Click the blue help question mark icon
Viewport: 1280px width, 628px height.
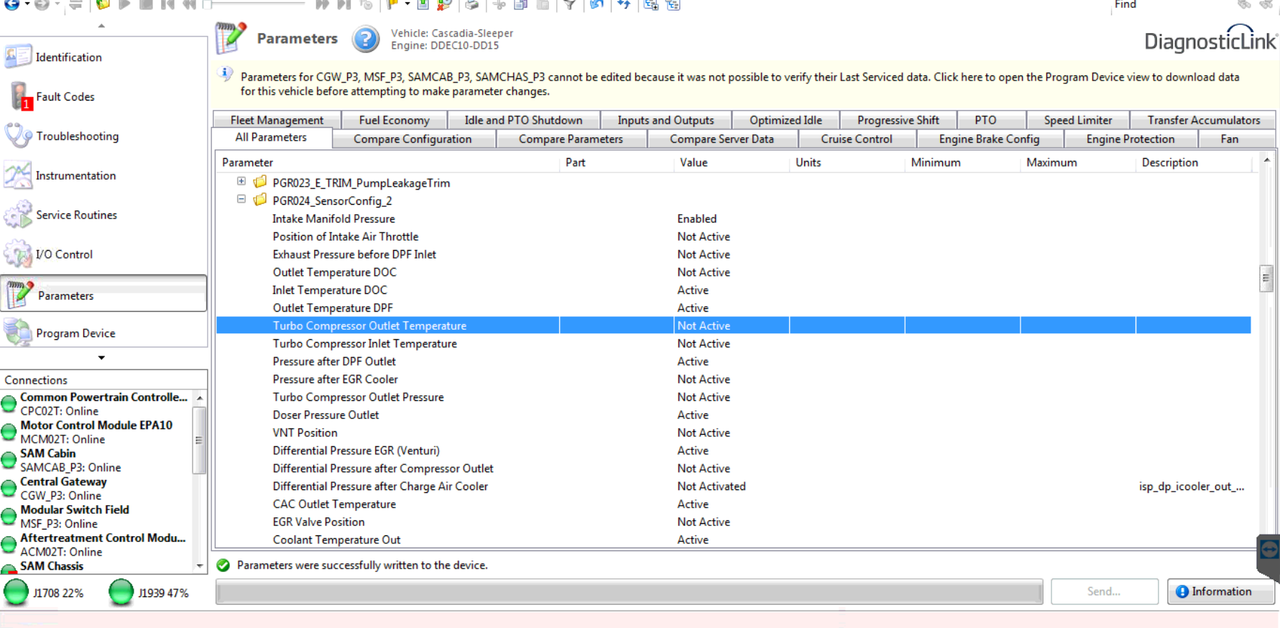(365, 39)
